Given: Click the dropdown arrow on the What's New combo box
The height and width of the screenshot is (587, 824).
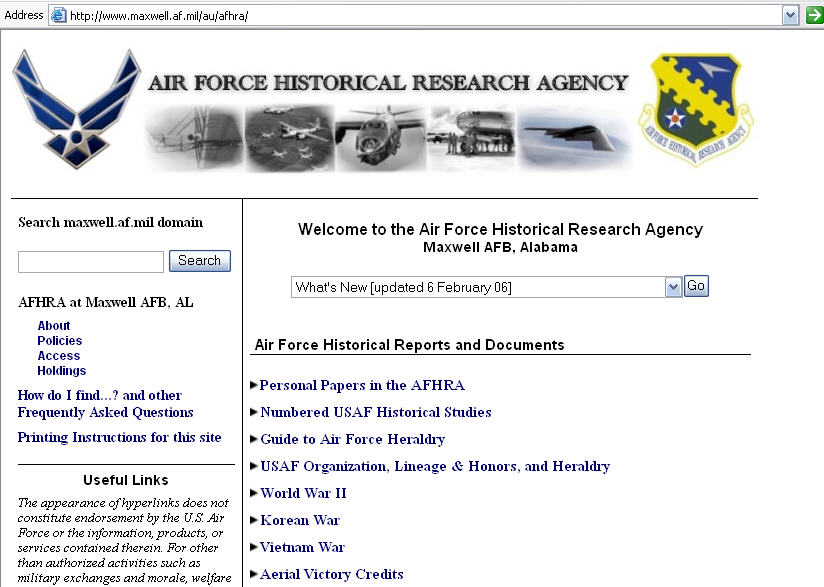Looking at the screenshot, I should 673,287.
